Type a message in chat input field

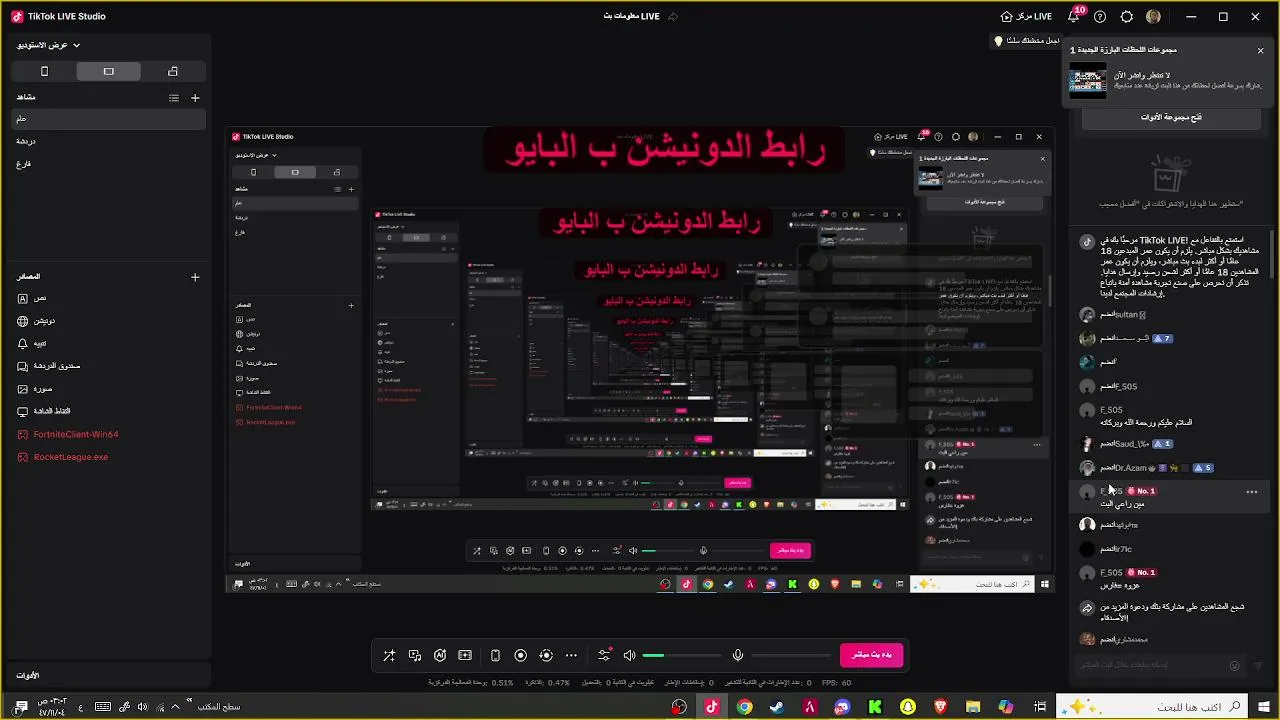[x=1160, y=665]
